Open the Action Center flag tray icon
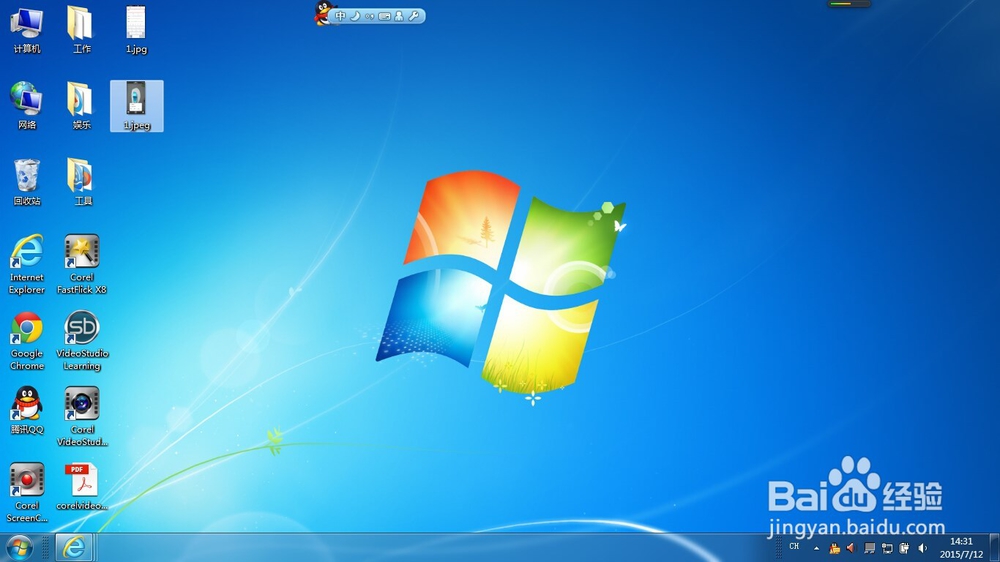The height and width of the screenshot is (562, 1000). [869, 548]
